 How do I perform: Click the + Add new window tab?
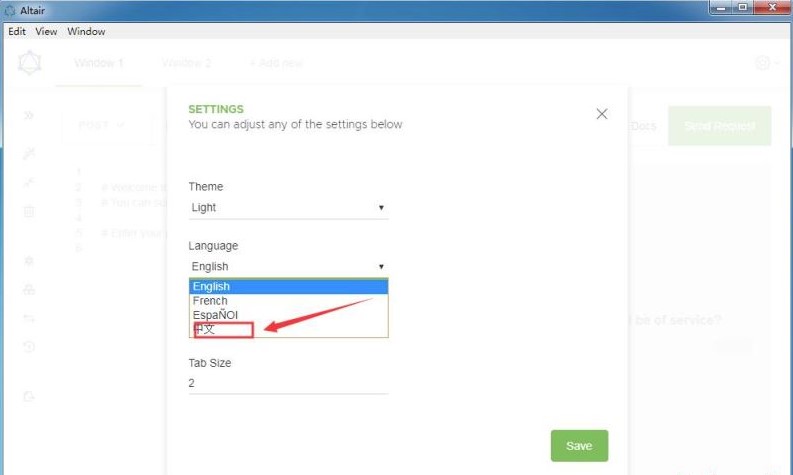pos(276,63)
